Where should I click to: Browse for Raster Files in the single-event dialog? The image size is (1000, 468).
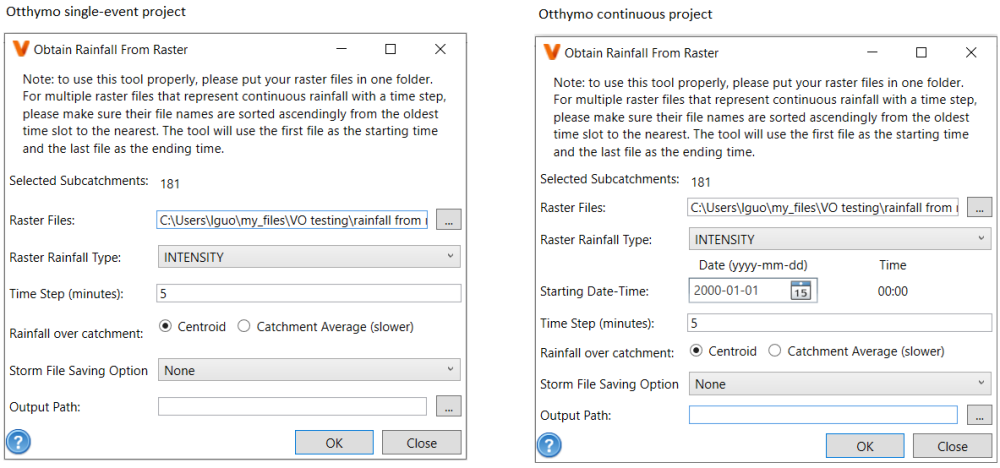tap(449, 220)
